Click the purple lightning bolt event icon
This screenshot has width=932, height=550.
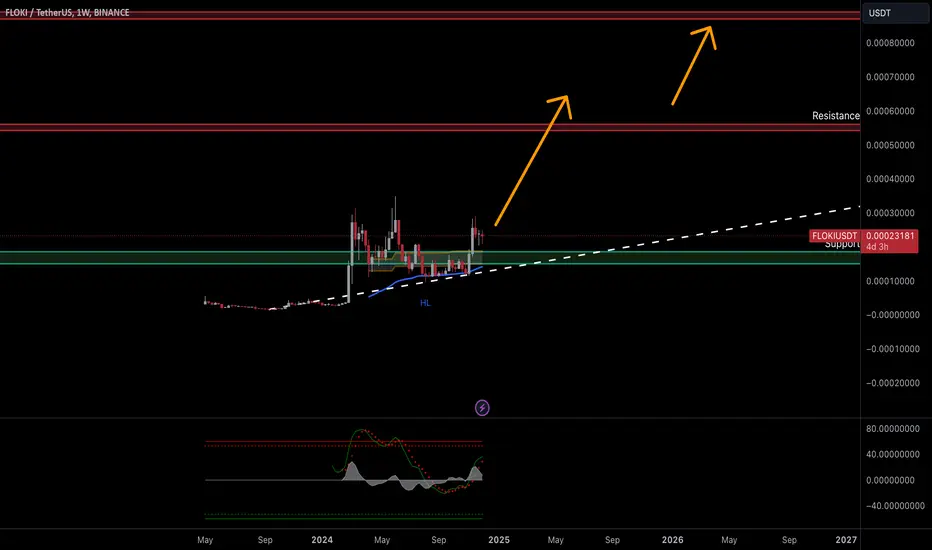tap(482, 408)
